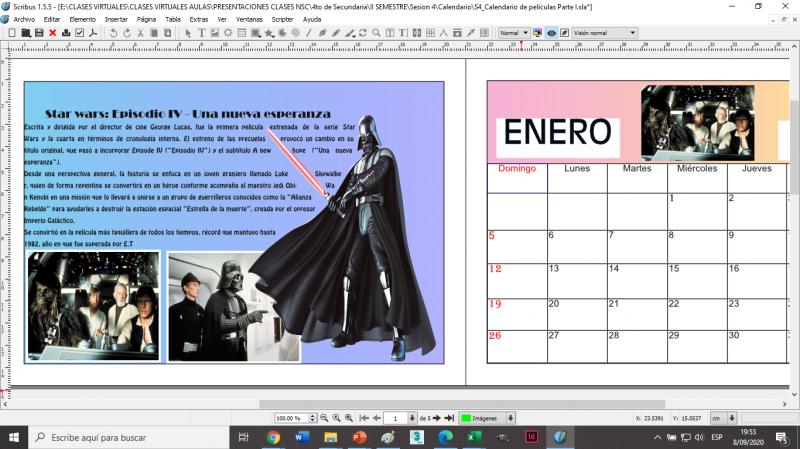
Task: Export as PDF using the Acrobat icon
Action: (x=93, y=33)
